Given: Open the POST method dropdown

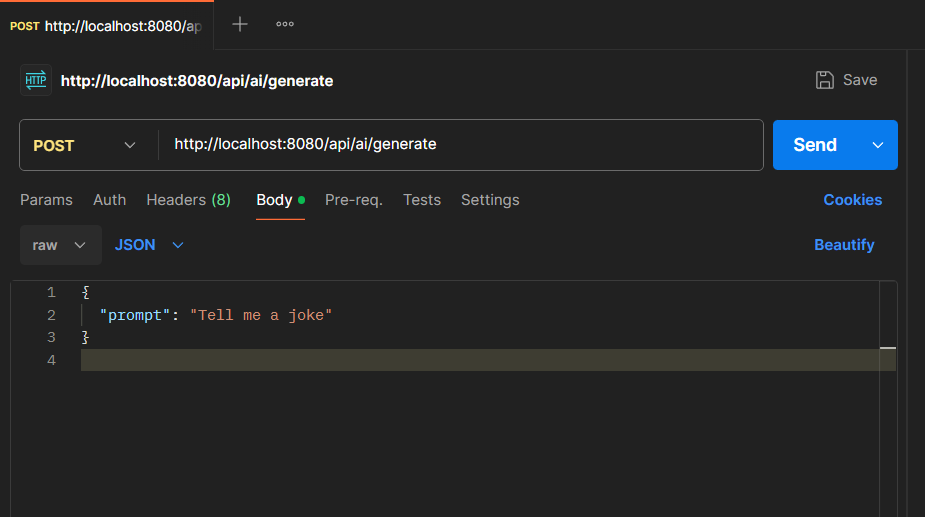Looking at the screenshot, I should [86, 145].
